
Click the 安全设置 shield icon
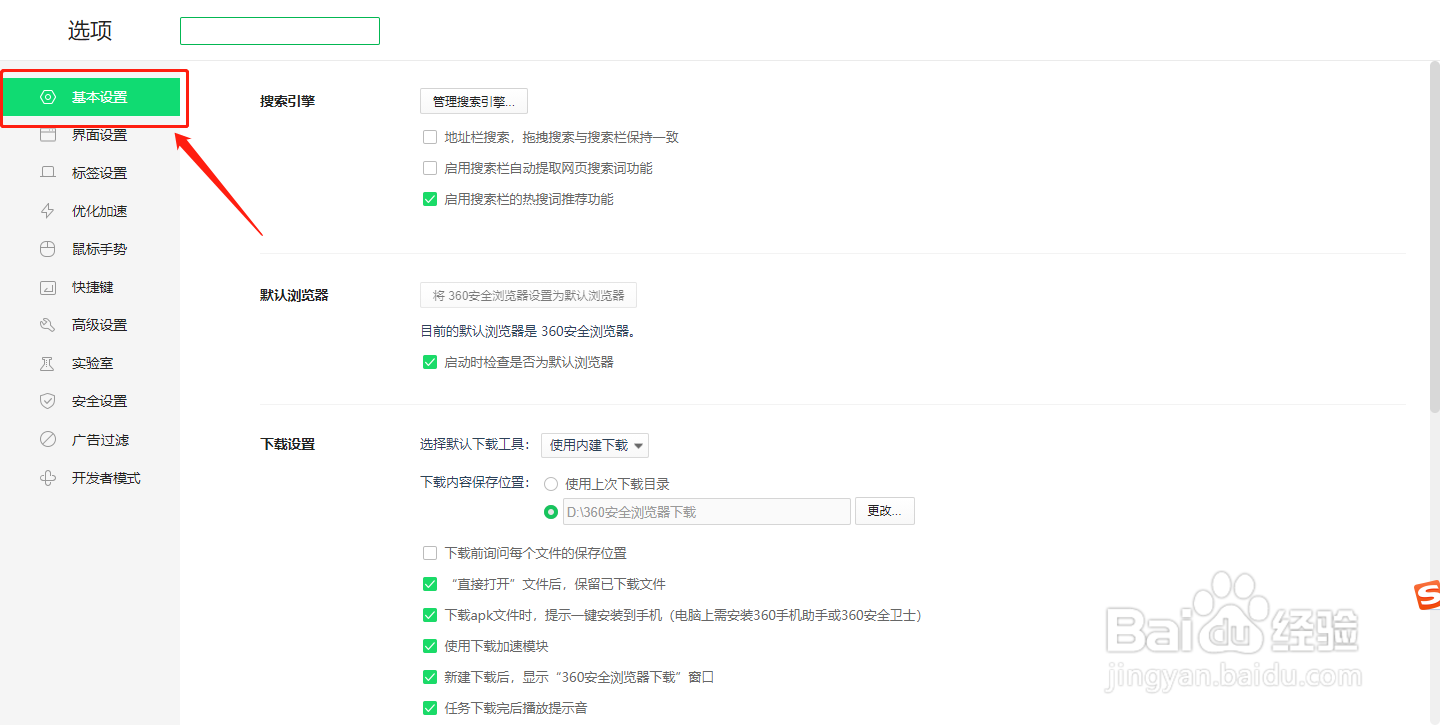coord(47,401)
